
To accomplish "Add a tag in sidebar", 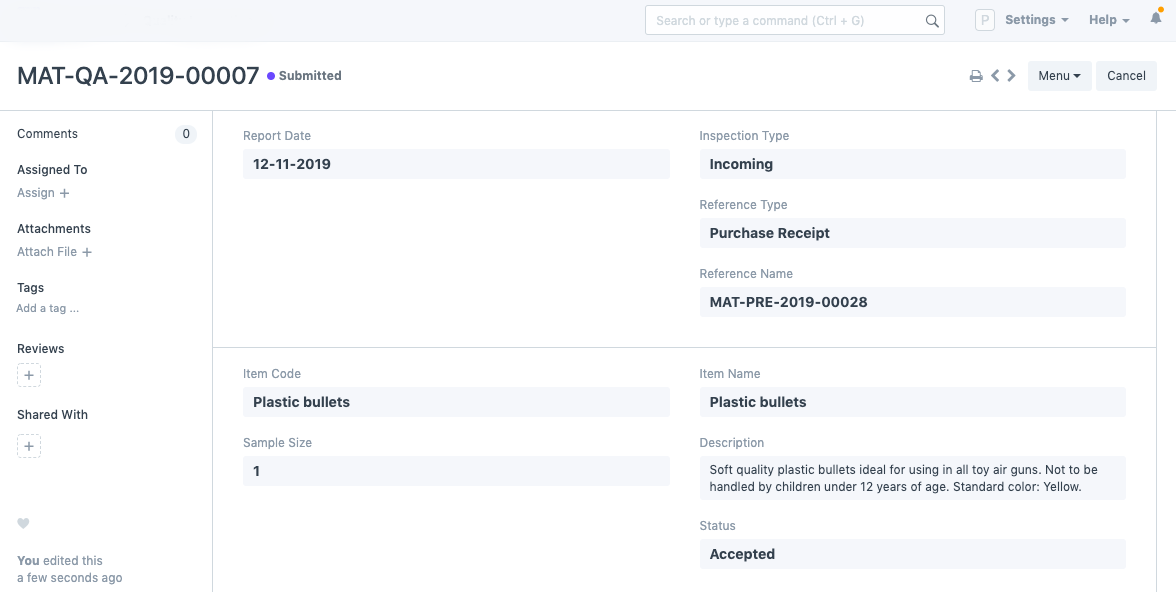I will click(x=48, y=309).
